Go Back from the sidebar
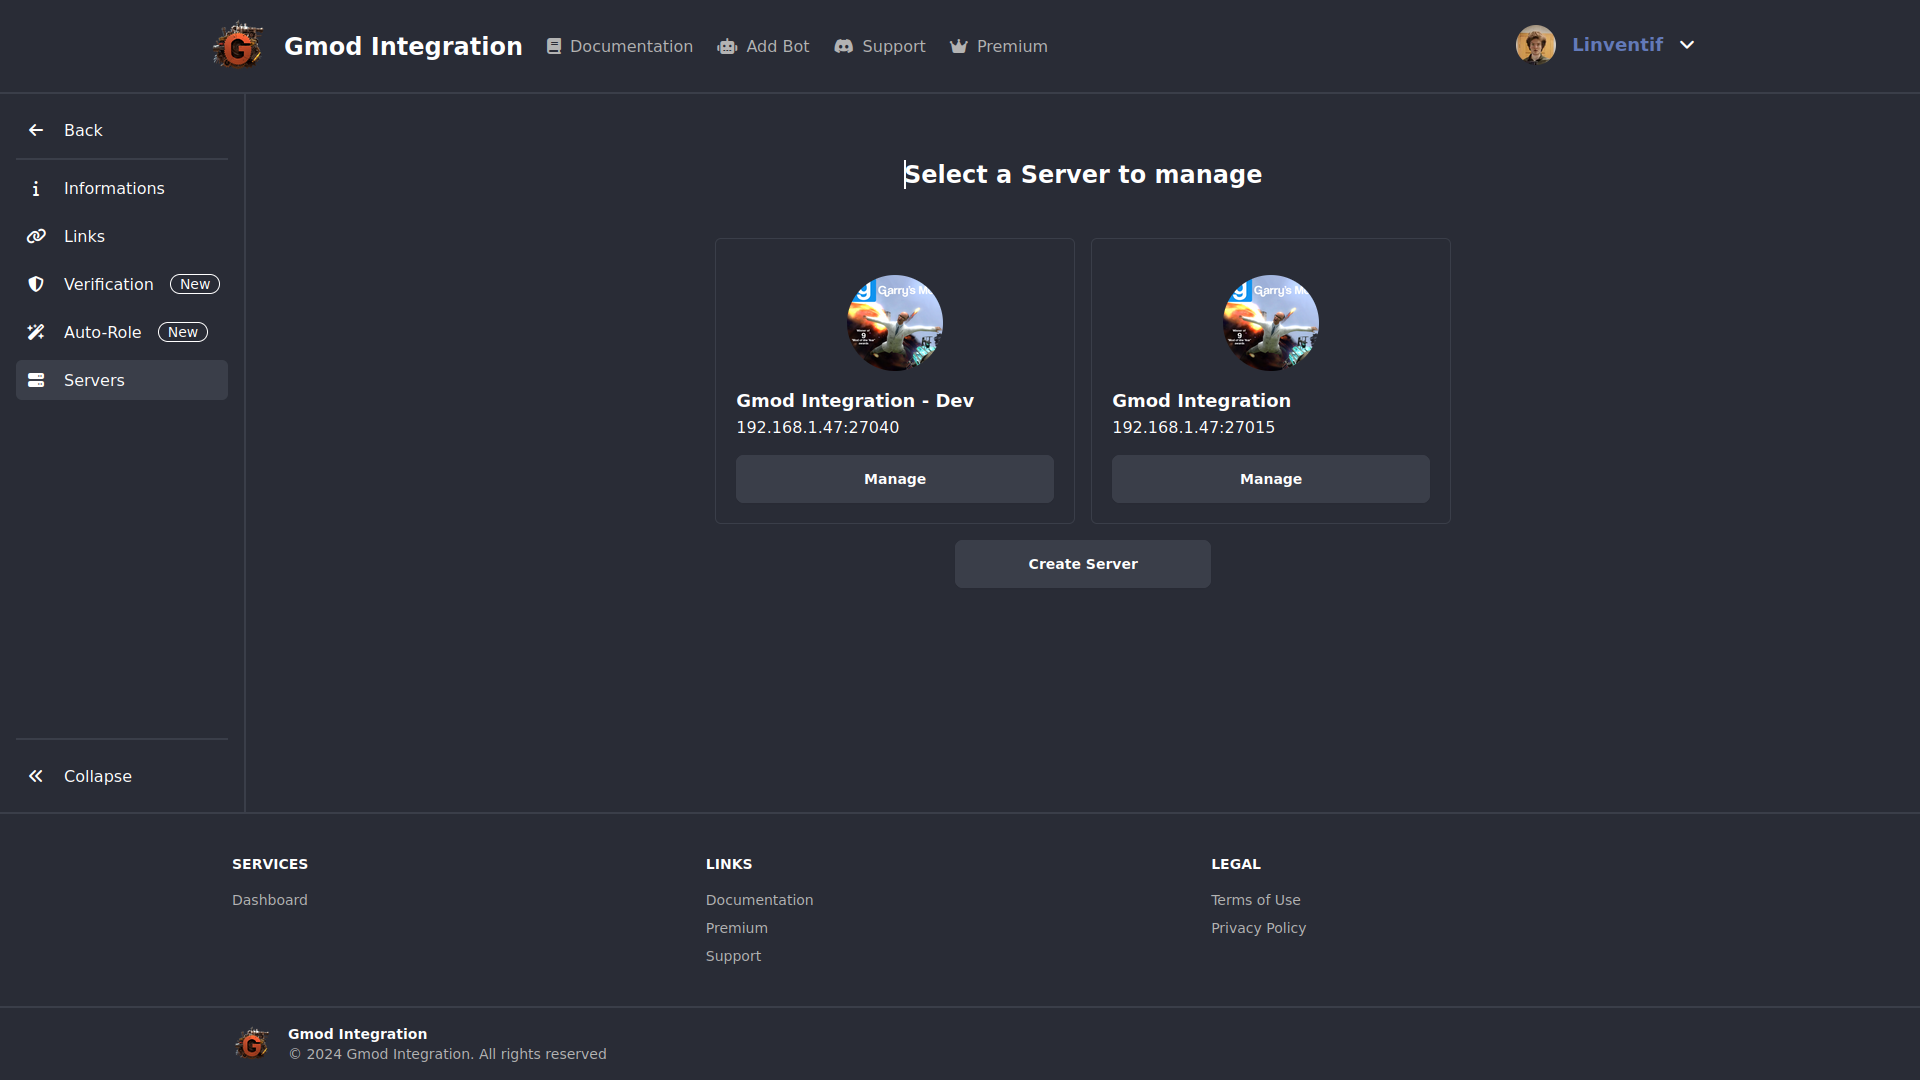The image size is (1920, 1080). tap(122, 130)
